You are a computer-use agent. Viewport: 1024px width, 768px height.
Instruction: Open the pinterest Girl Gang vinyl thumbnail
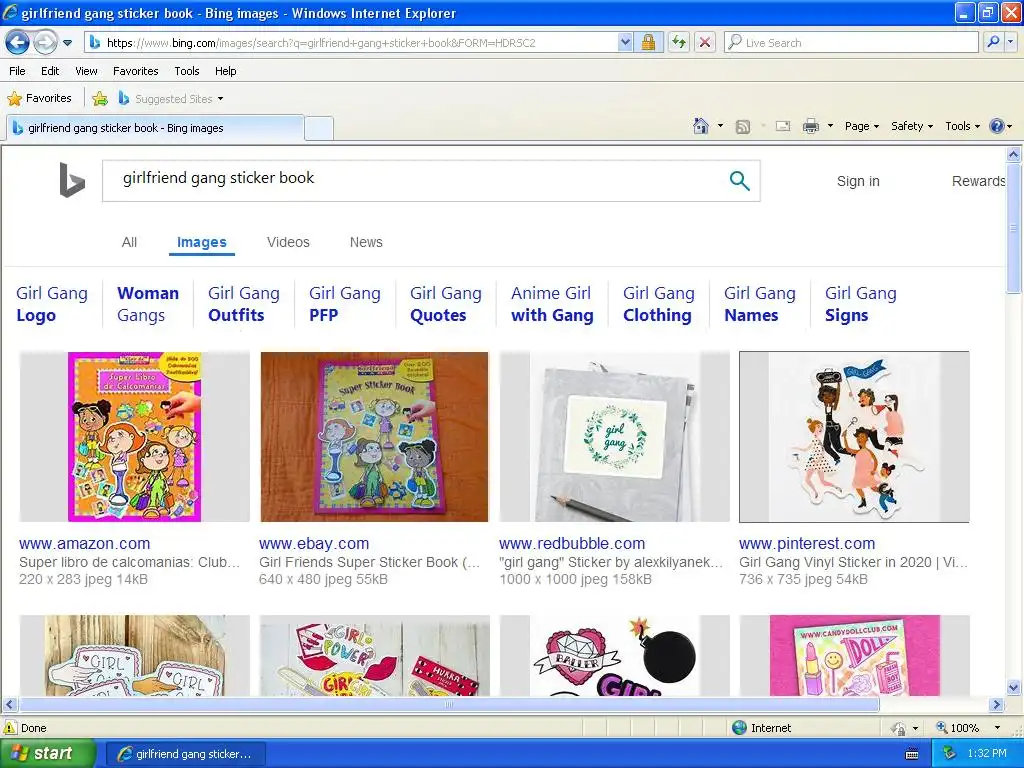tap(854, 437)
